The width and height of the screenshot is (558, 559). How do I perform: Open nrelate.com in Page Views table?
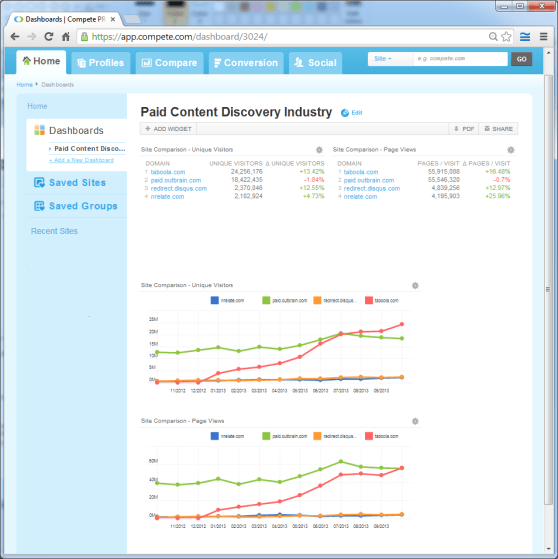click(x=360, y=197)
